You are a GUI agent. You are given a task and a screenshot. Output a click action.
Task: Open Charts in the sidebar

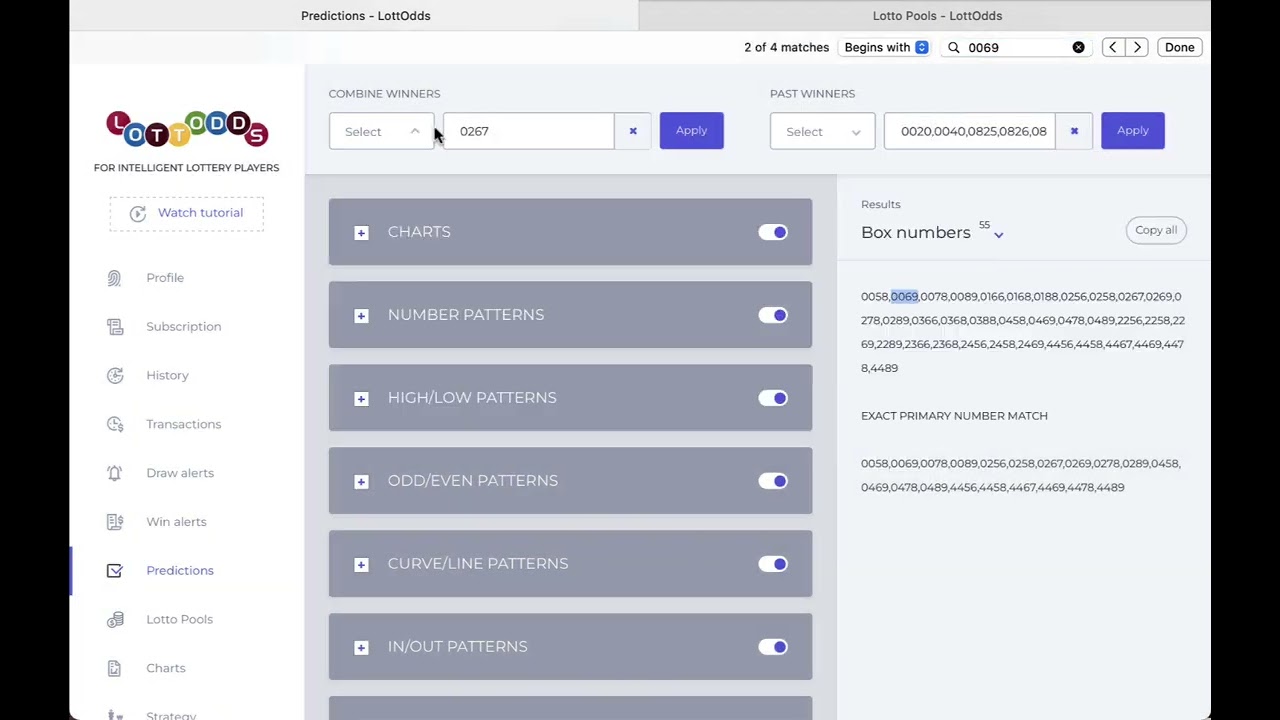coord(166,668)
